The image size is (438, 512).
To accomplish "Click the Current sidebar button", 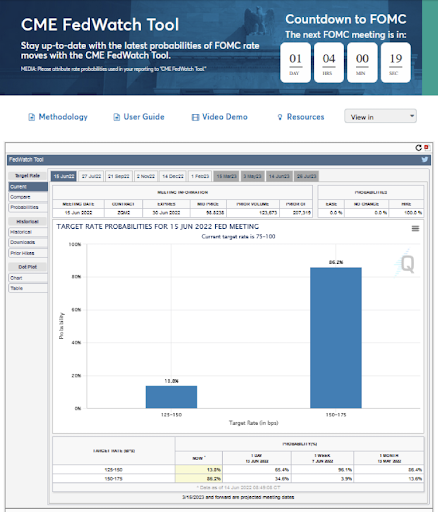I will click(28, 187).
